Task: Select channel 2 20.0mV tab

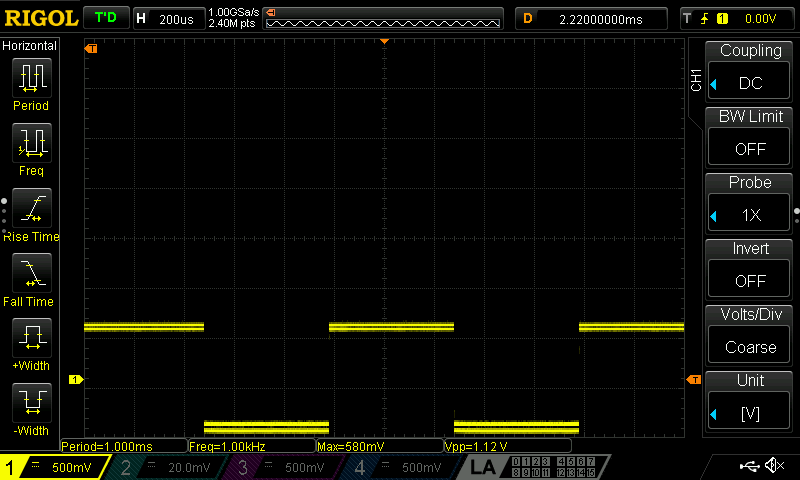Action: pyautogui.click(x=168, y=467)
